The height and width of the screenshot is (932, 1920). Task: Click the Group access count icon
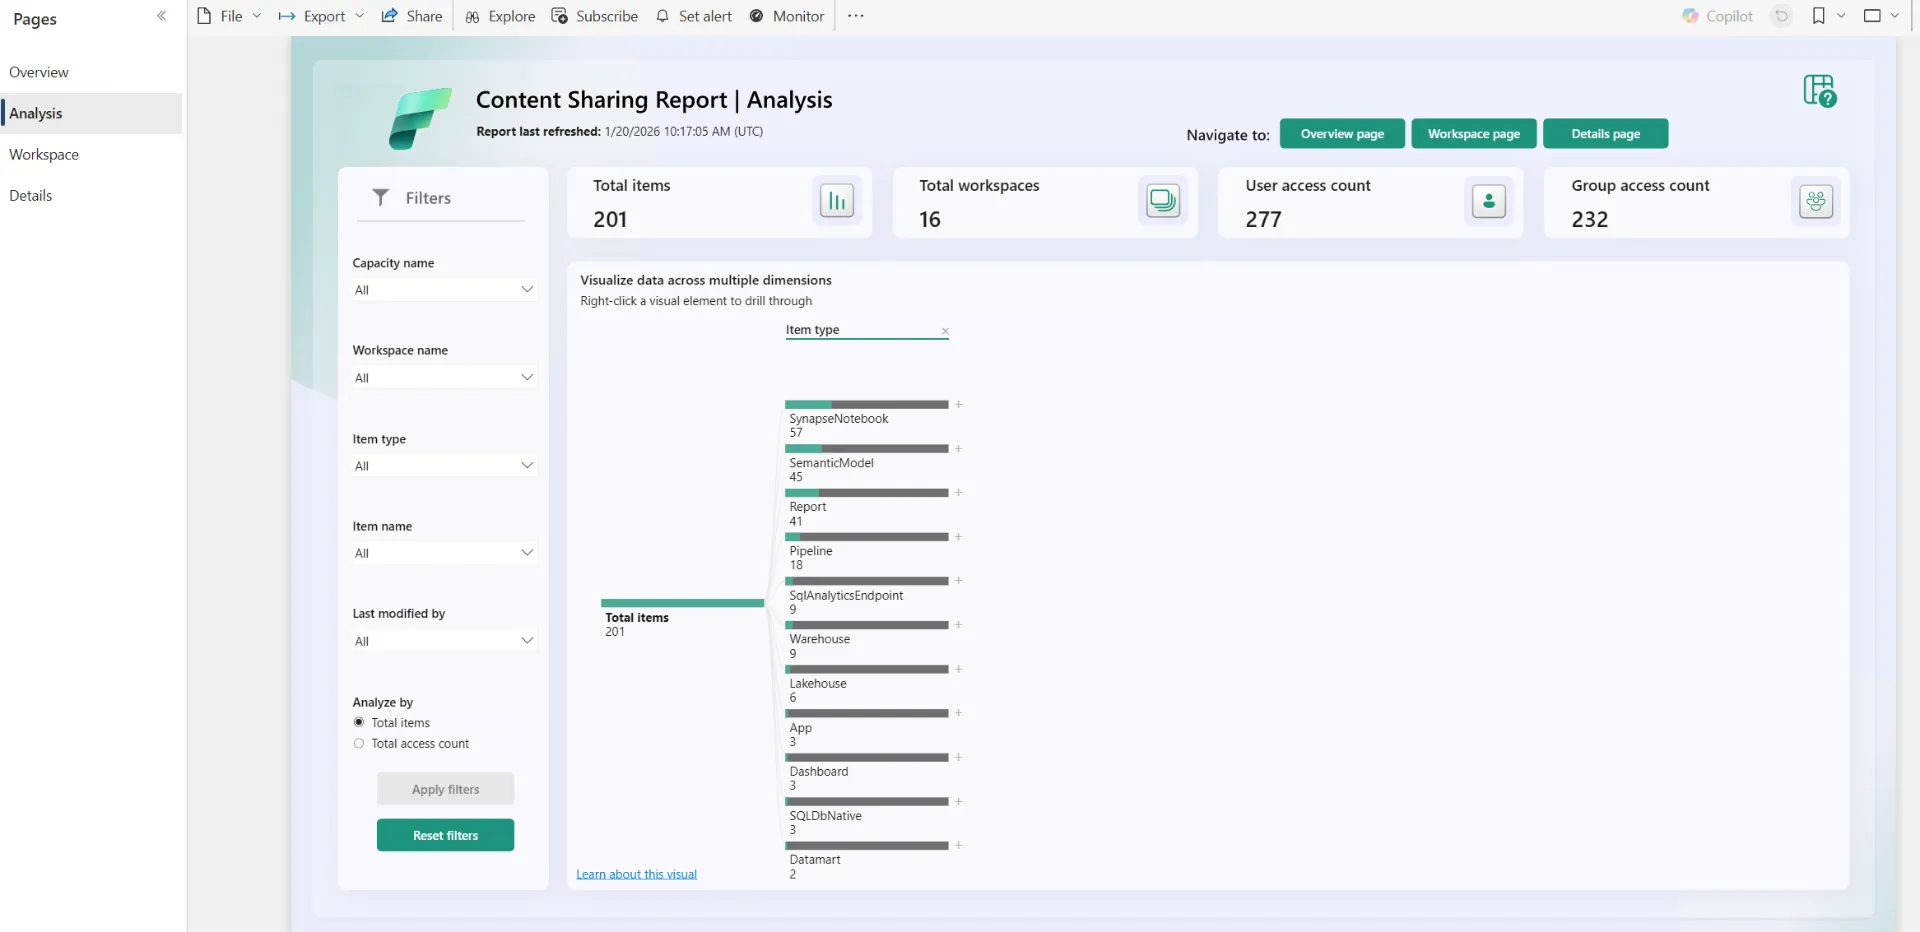pos(1815,202)
